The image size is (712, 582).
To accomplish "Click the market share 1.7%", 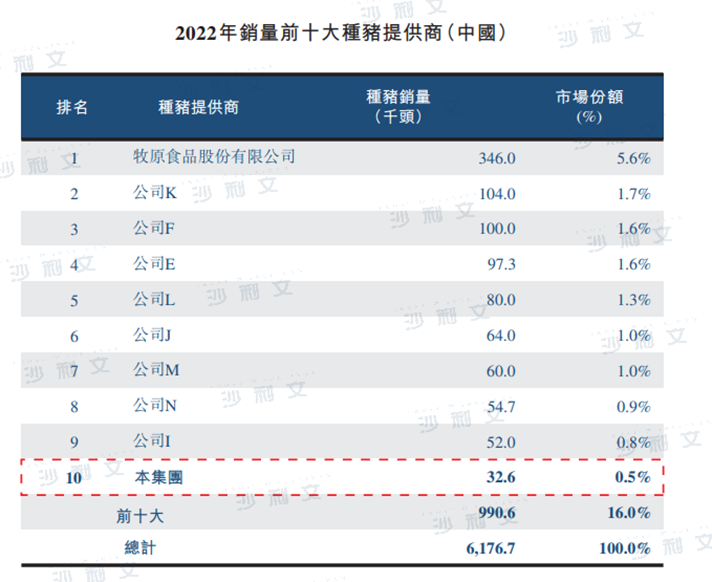I will (x=634, y=194).
